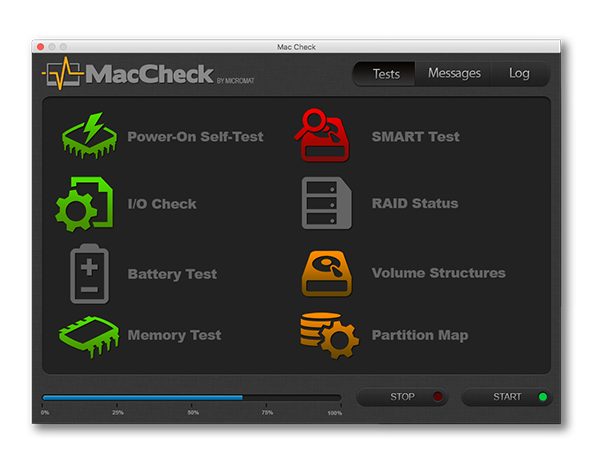Click the "Mac Check" window title
The image size is (600, 476).
(296, 47)
